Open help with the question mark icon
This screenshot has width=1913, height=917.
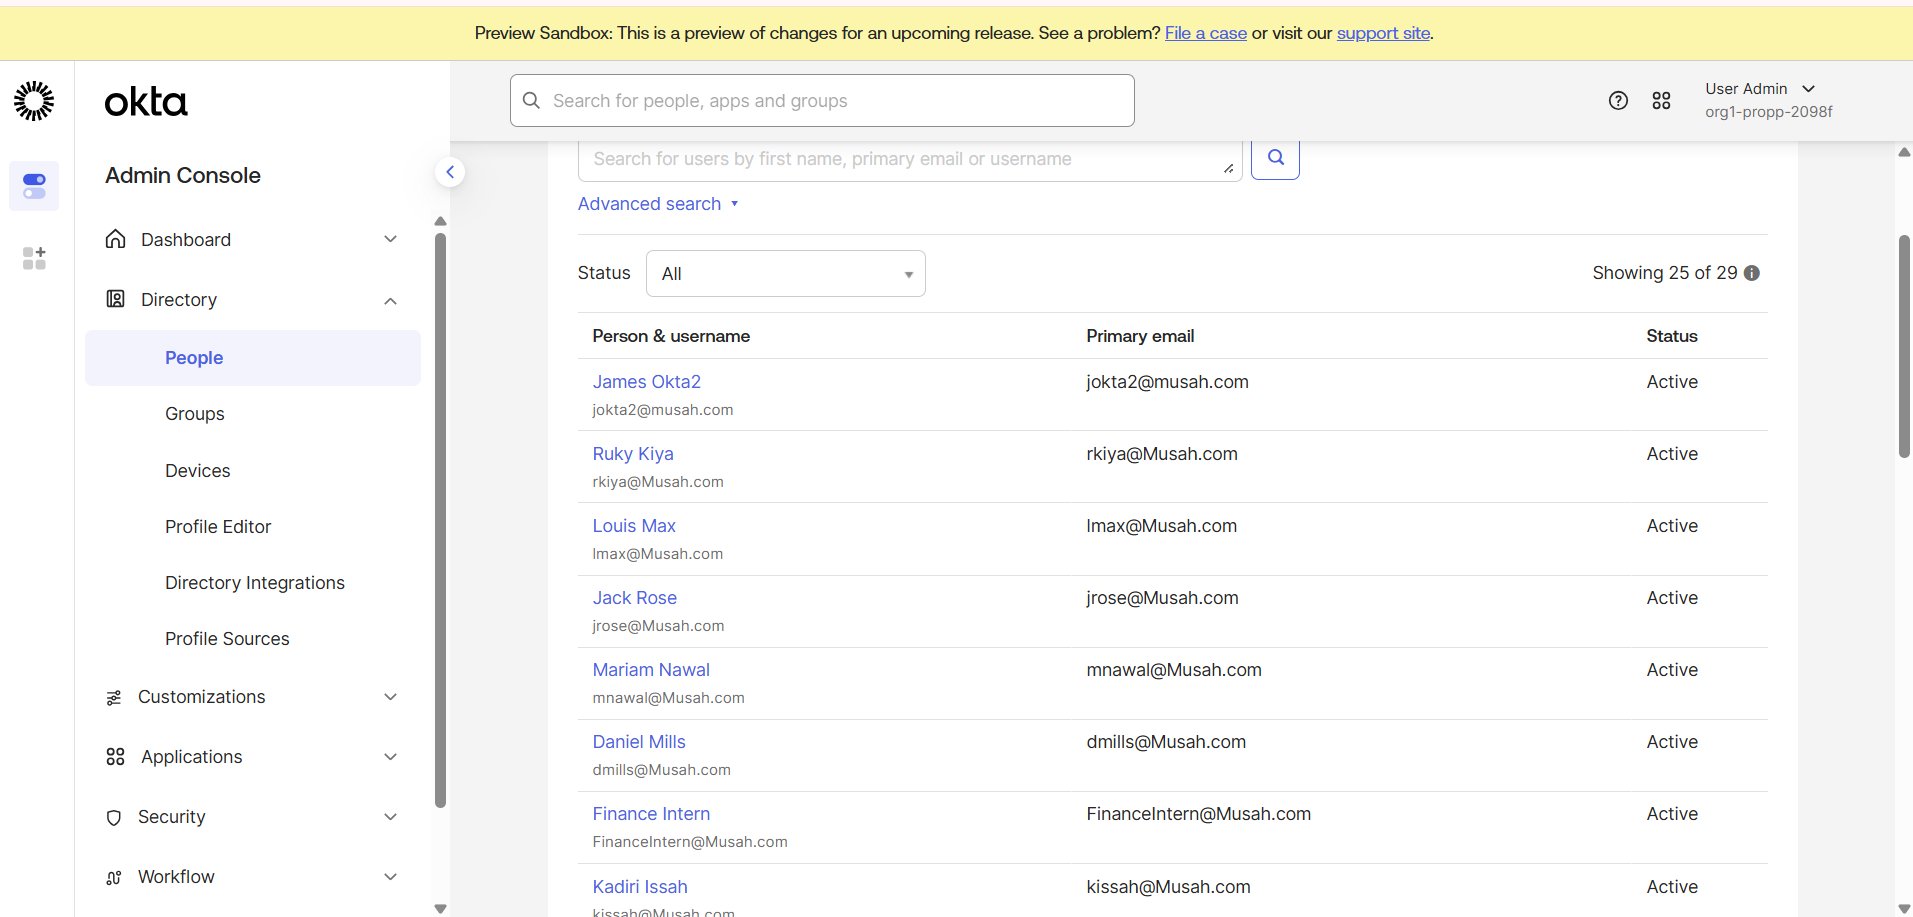[1618, 100]
